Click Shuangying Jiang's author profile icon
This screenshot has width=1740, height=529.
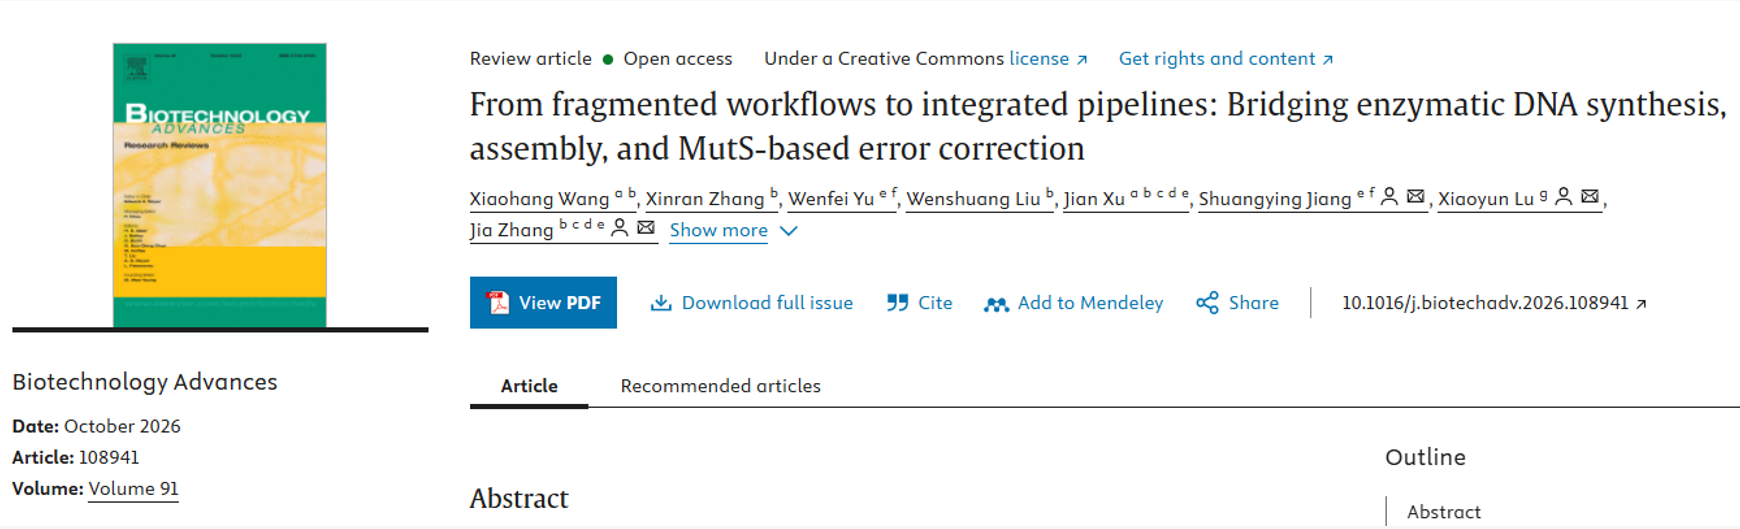[1389, 197]
